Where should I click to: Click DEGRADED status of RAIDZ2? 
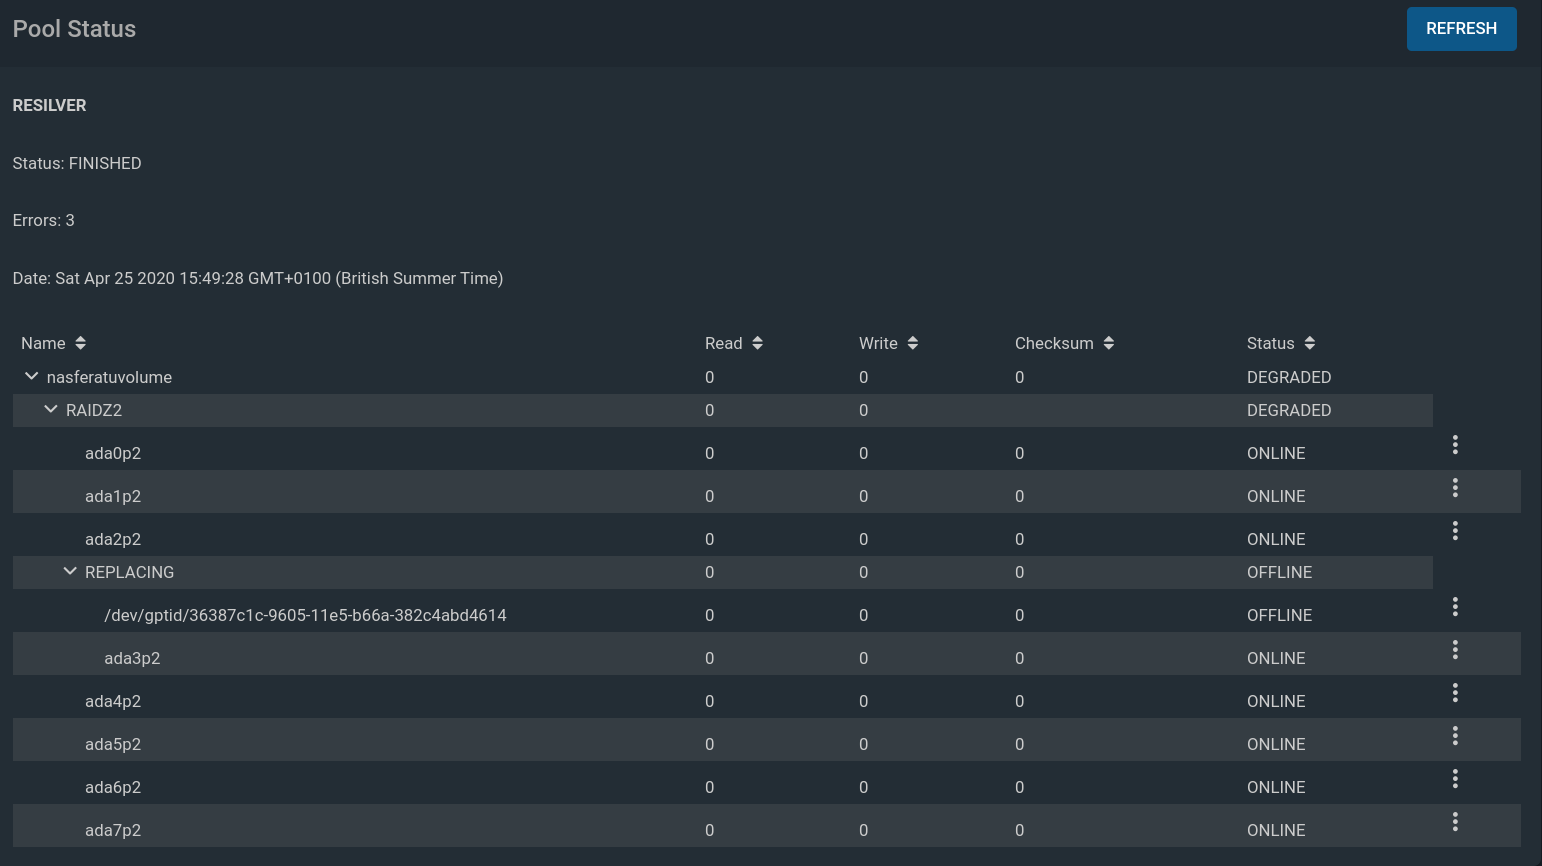click(1289, 410)
